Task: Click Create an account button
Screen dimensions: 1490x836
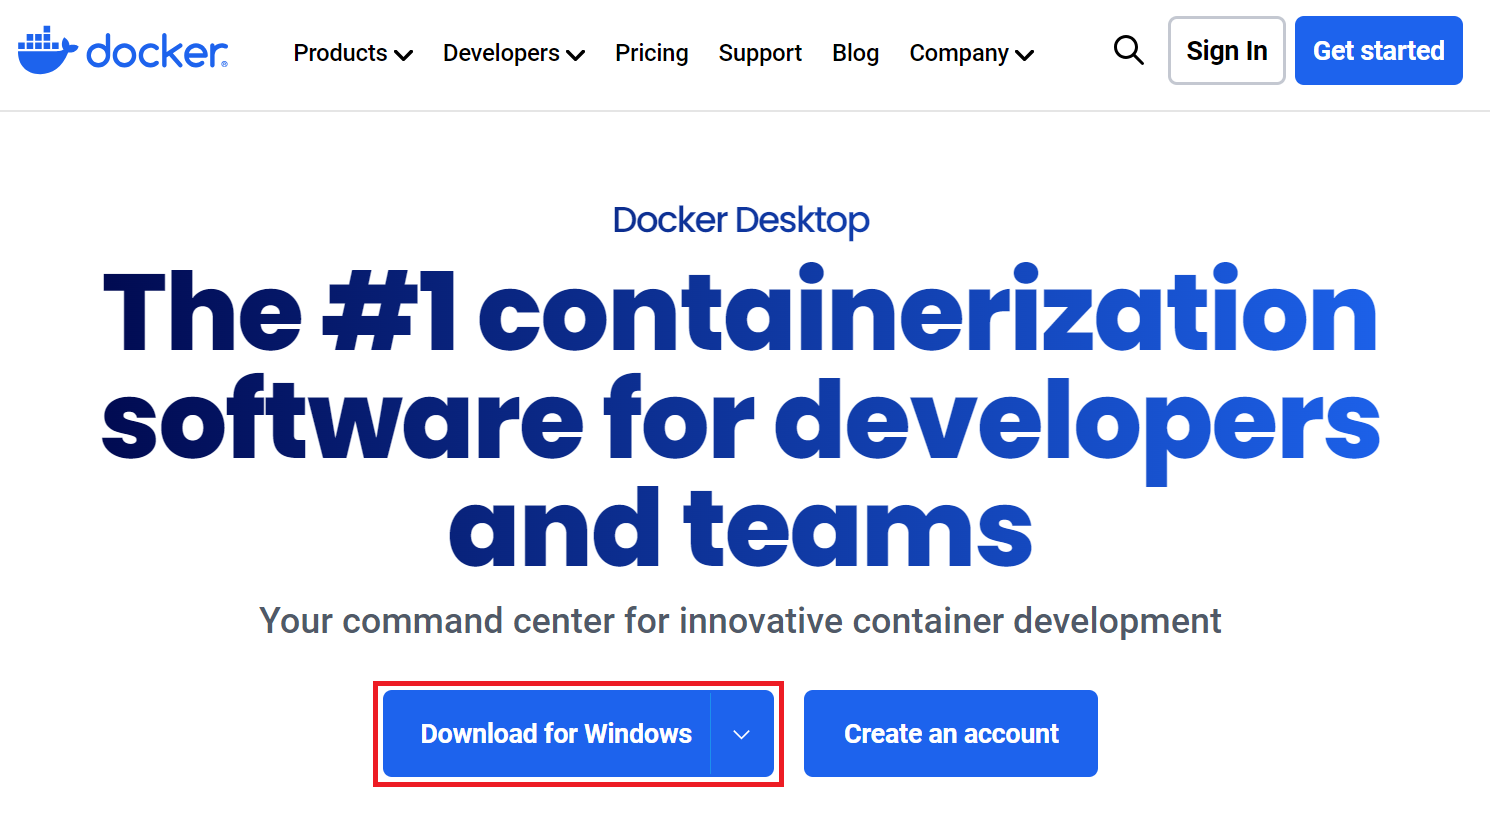Action: pos(951,734)
